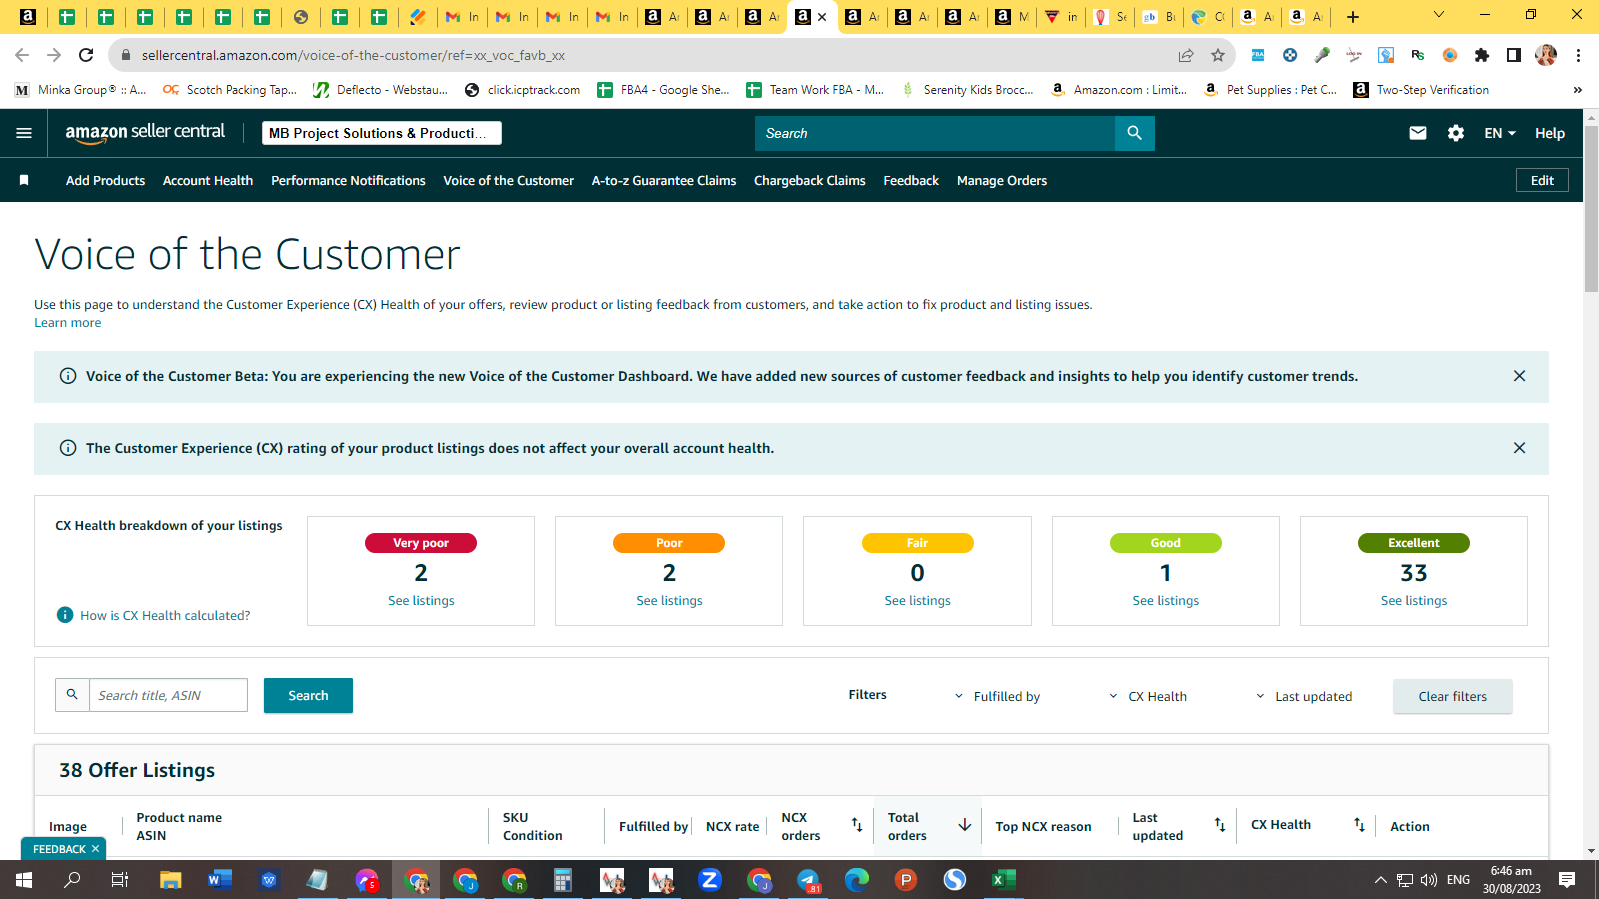The image size is (1599, 899).
Task: Click the Amazon Seller Central logo
Action: (x=145, y=133)
